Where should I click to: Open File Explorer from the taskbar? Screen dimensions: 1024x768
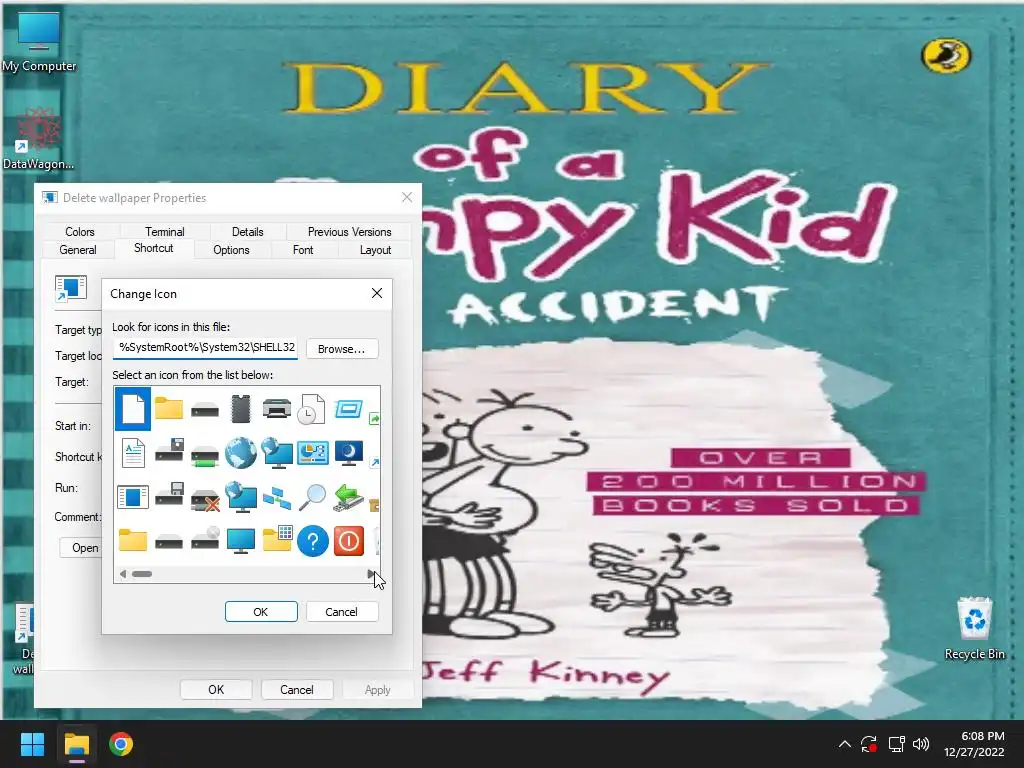(x=76, y=744)
